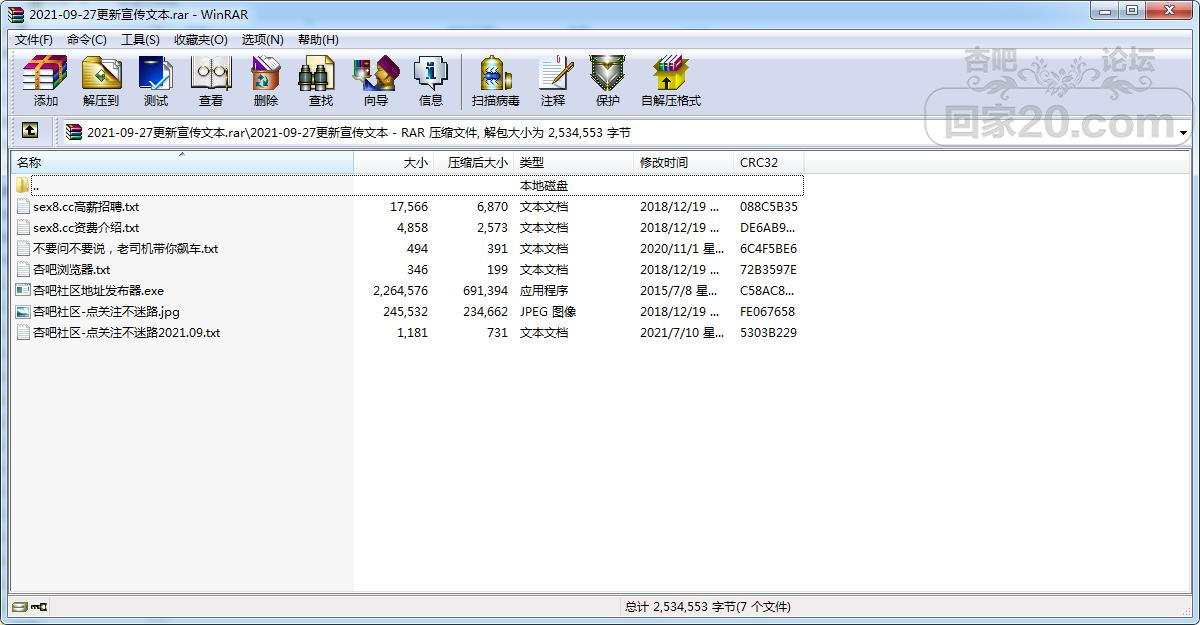Click the View (查看) toolbar icon

click(x=211, y=73)
